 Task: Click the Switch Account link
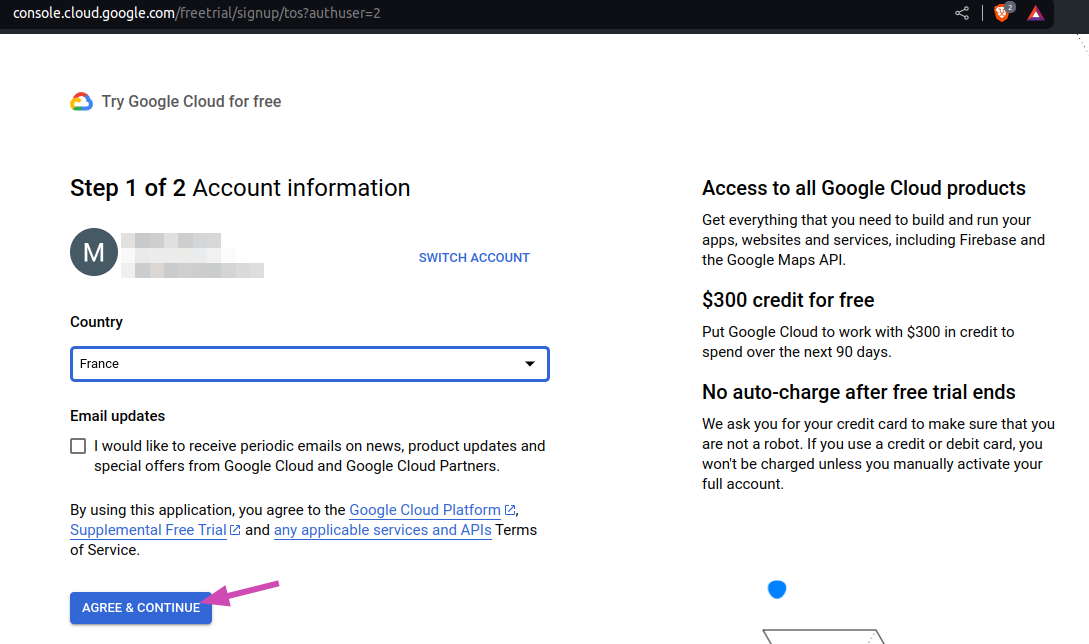tap(474, 258)
